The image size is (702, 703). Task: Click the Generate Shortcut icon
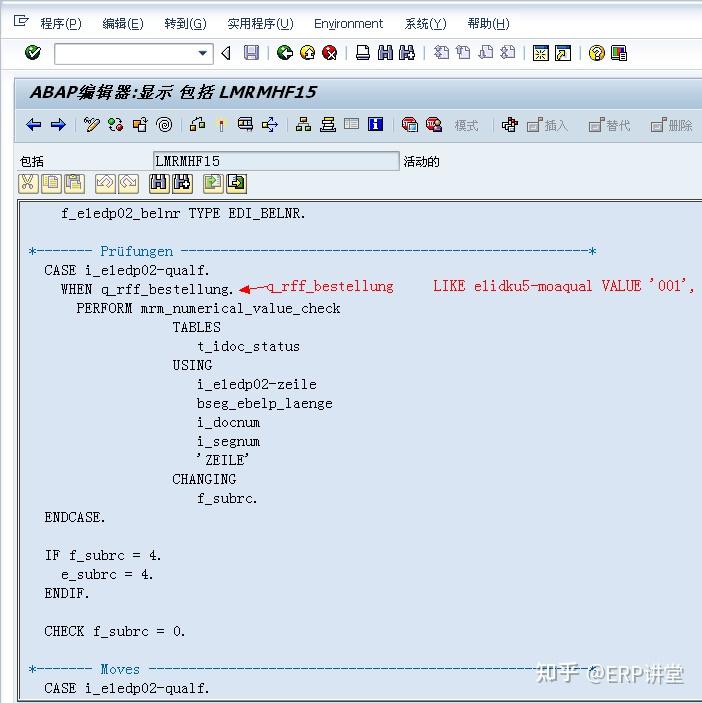[x=563, y=53]
